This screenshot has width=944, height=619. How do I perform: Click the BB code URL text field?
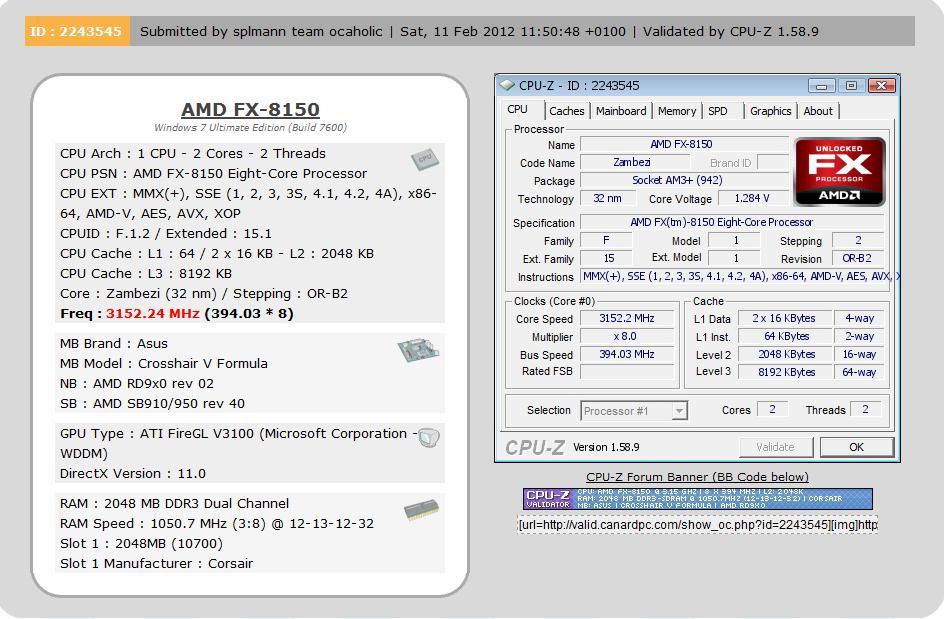point(697,524)
